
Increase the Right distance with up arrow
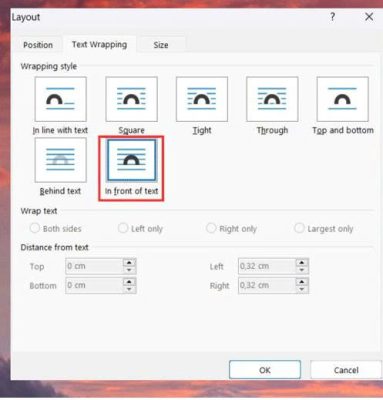click(x=302, y=282)
